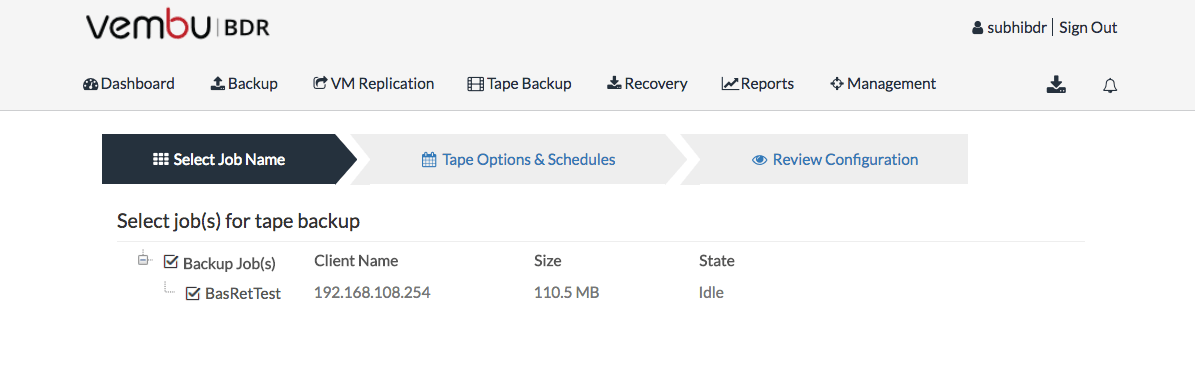Click the user profile icon beside subhibdr
This screenshot has width=1195, height=389.
978,28
